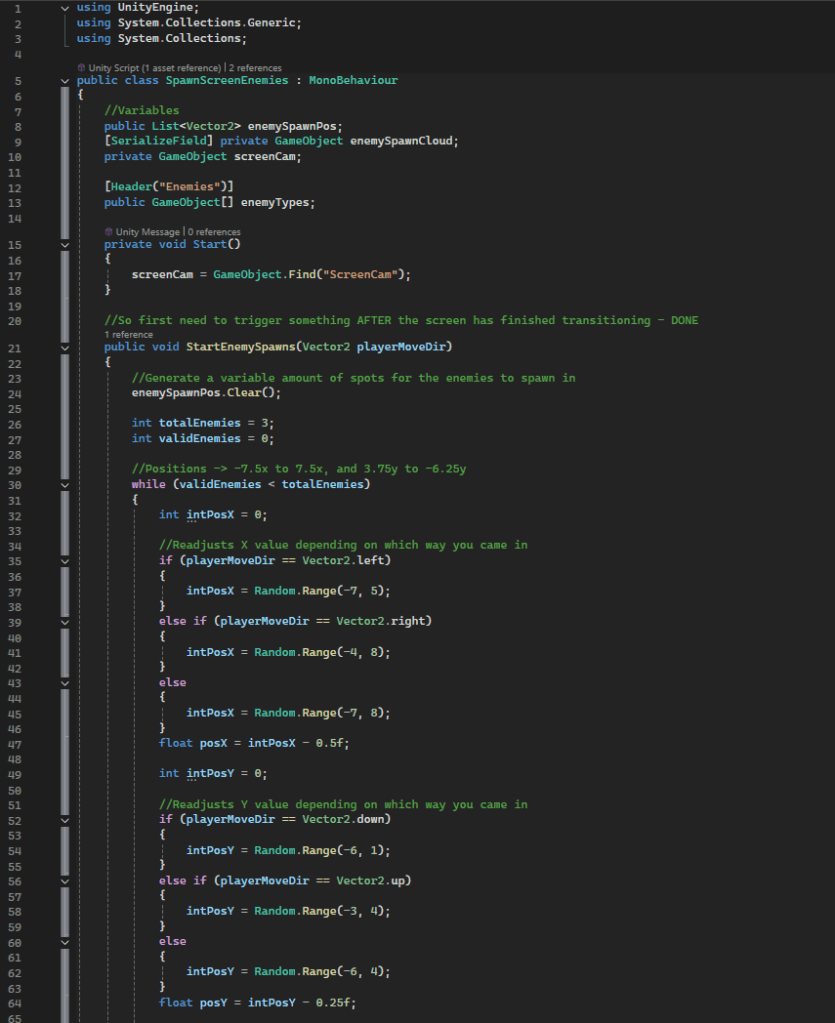Fold the Vector2.left if block

coord(65,561)
